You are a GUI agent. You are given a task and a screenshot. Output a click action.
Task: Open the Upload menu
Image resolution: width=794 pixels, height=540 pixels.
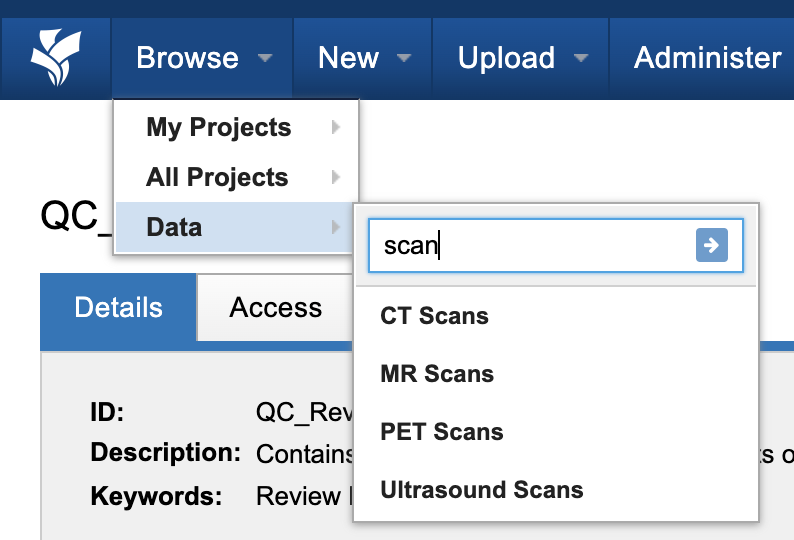pyautogui.click(x=506, y=58)
